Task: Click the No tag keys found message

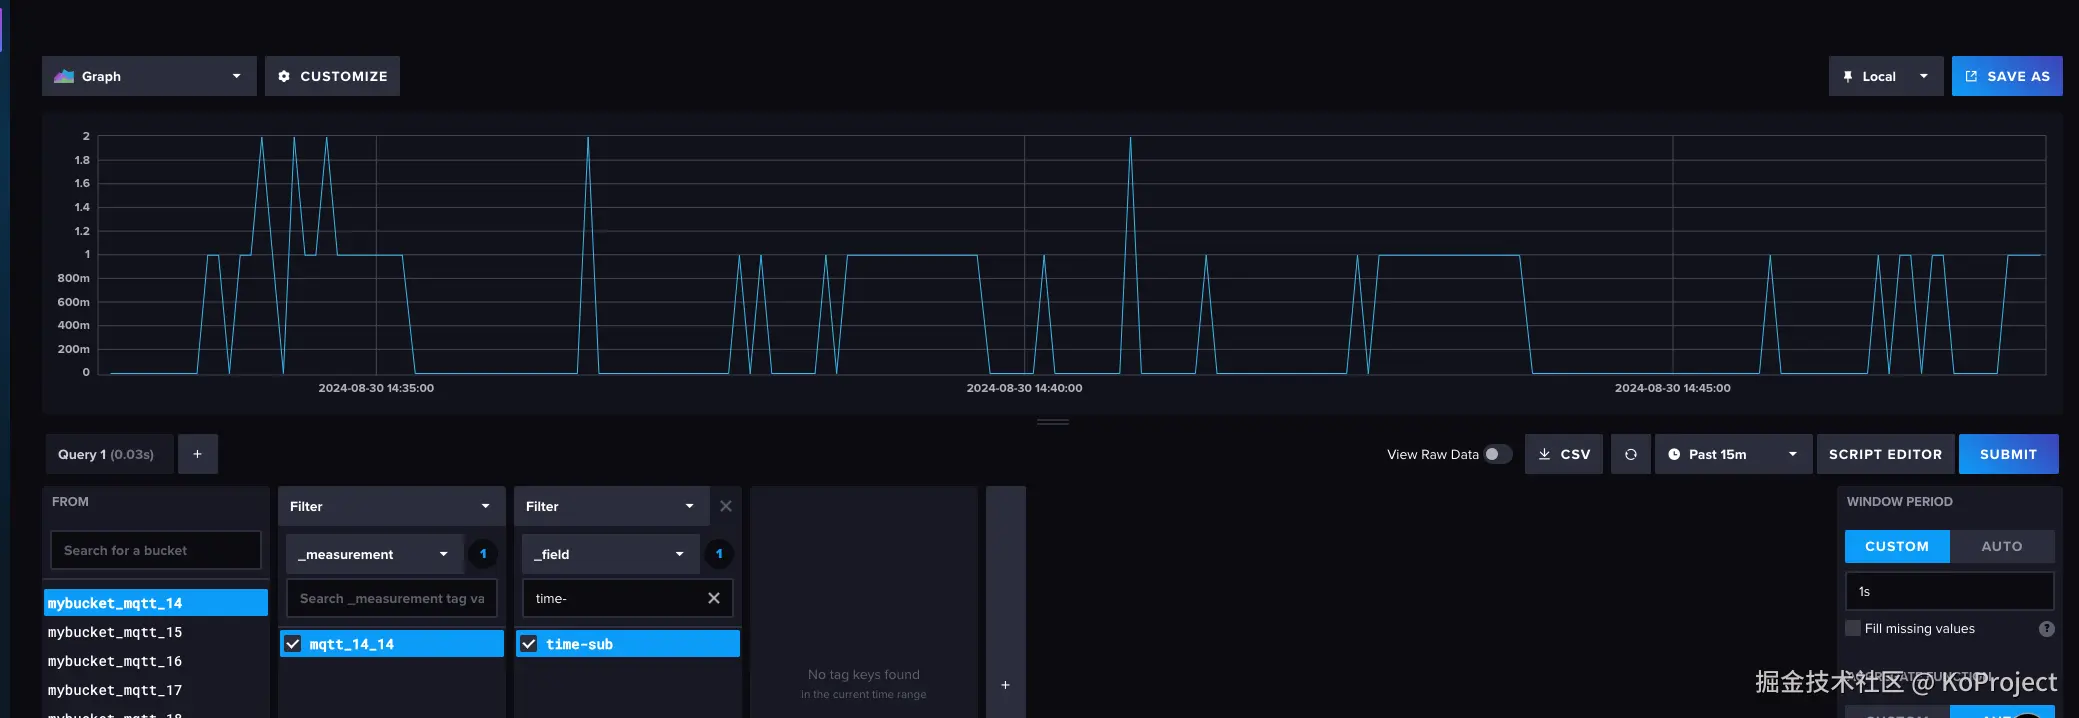Action: pyautogui.click(x=863, y=675)
